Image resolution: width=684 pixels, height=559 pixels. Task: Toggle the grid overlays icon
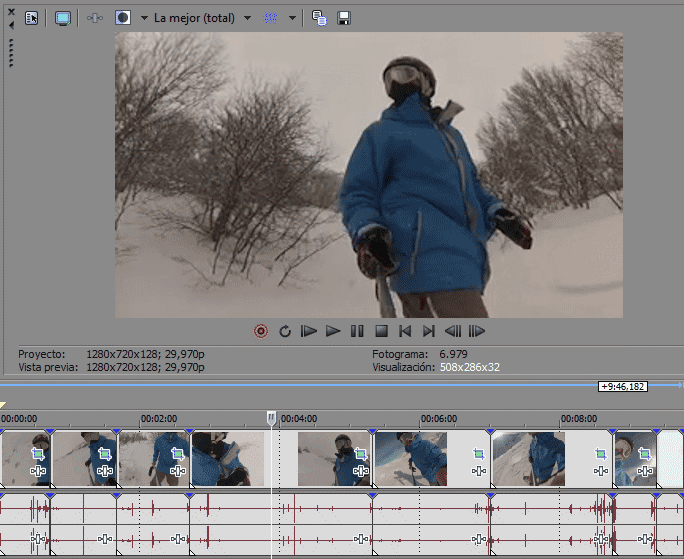pyautogui.click(x=272, y=18)
